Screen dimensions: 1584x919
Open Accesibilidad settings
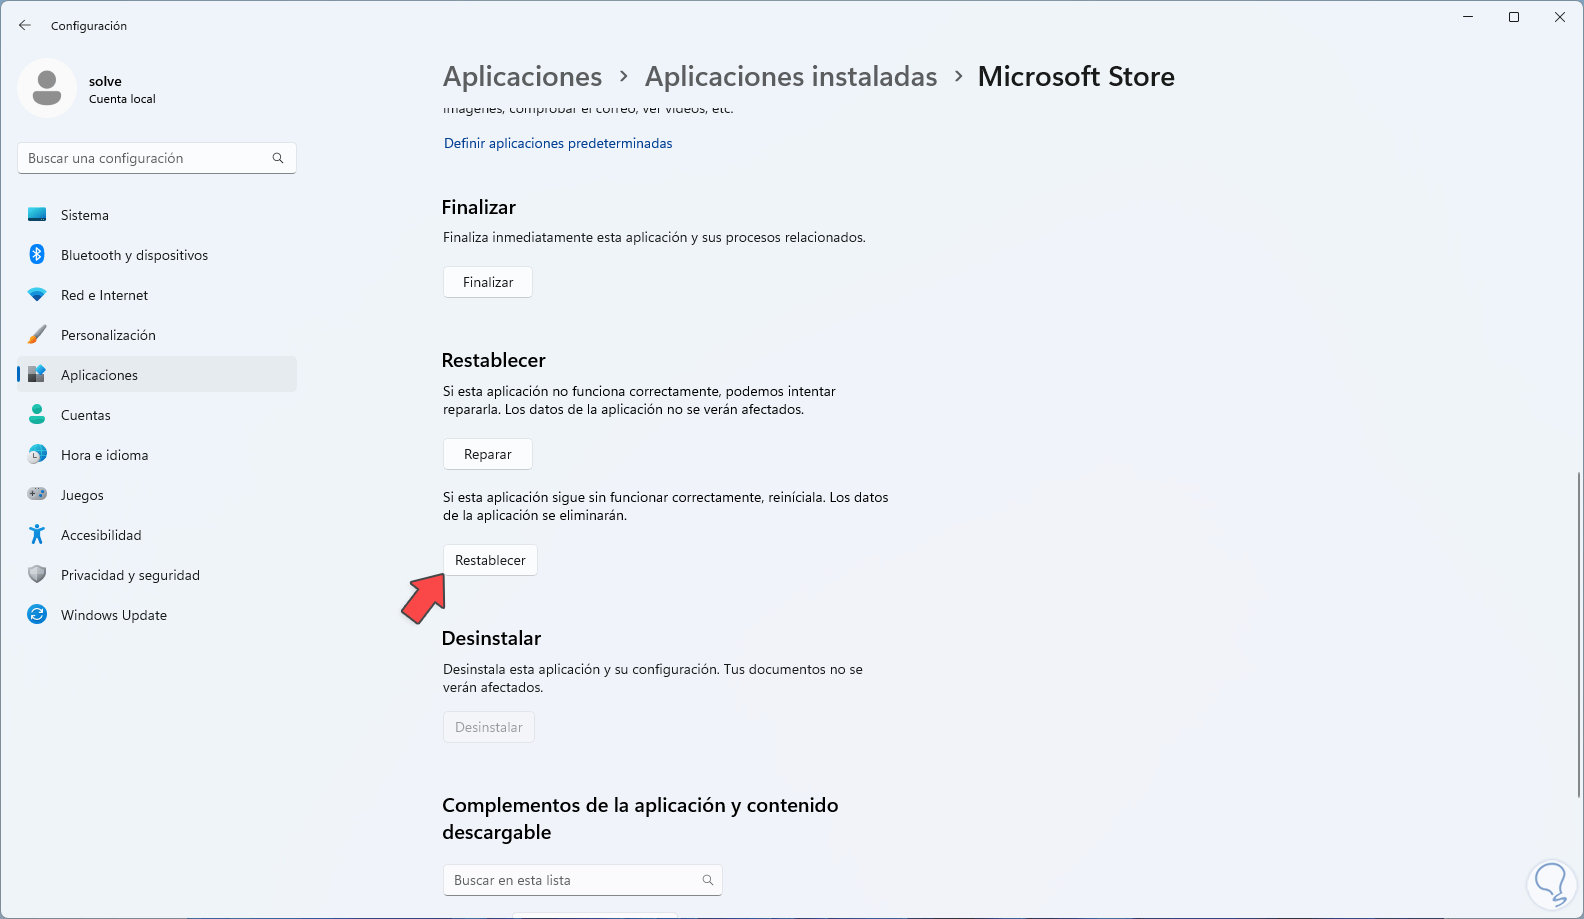157,535
